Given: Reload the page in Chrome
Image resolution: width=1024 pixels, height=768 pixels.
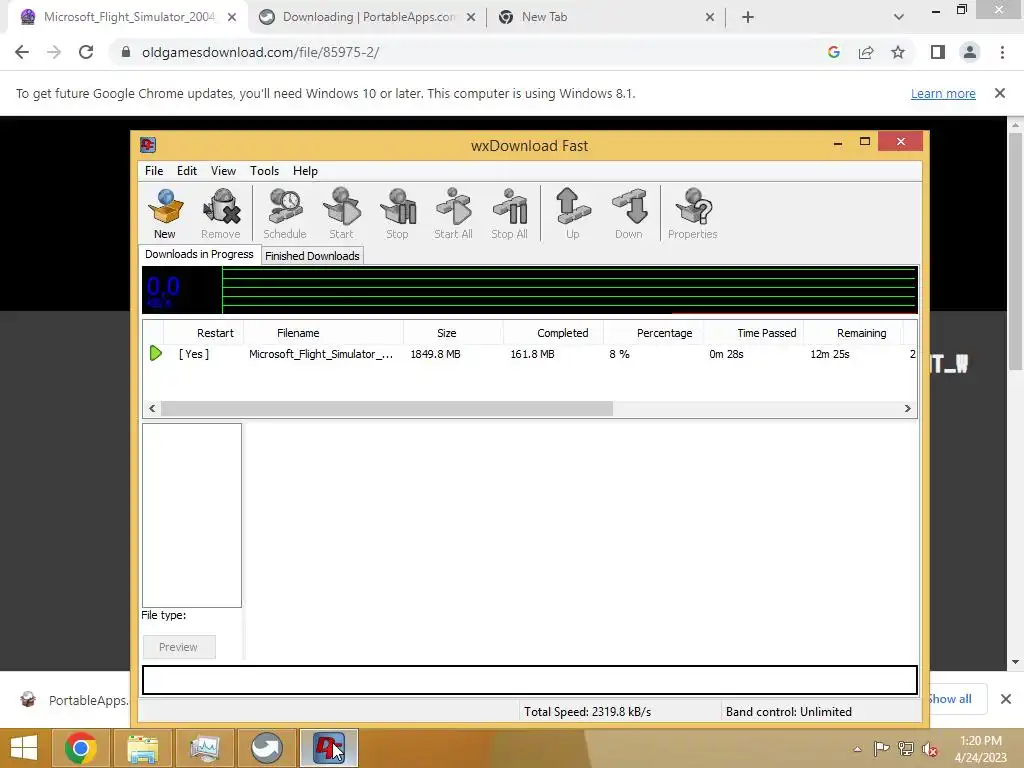Looking at the screenshot, I should click(x=86, y=52).
